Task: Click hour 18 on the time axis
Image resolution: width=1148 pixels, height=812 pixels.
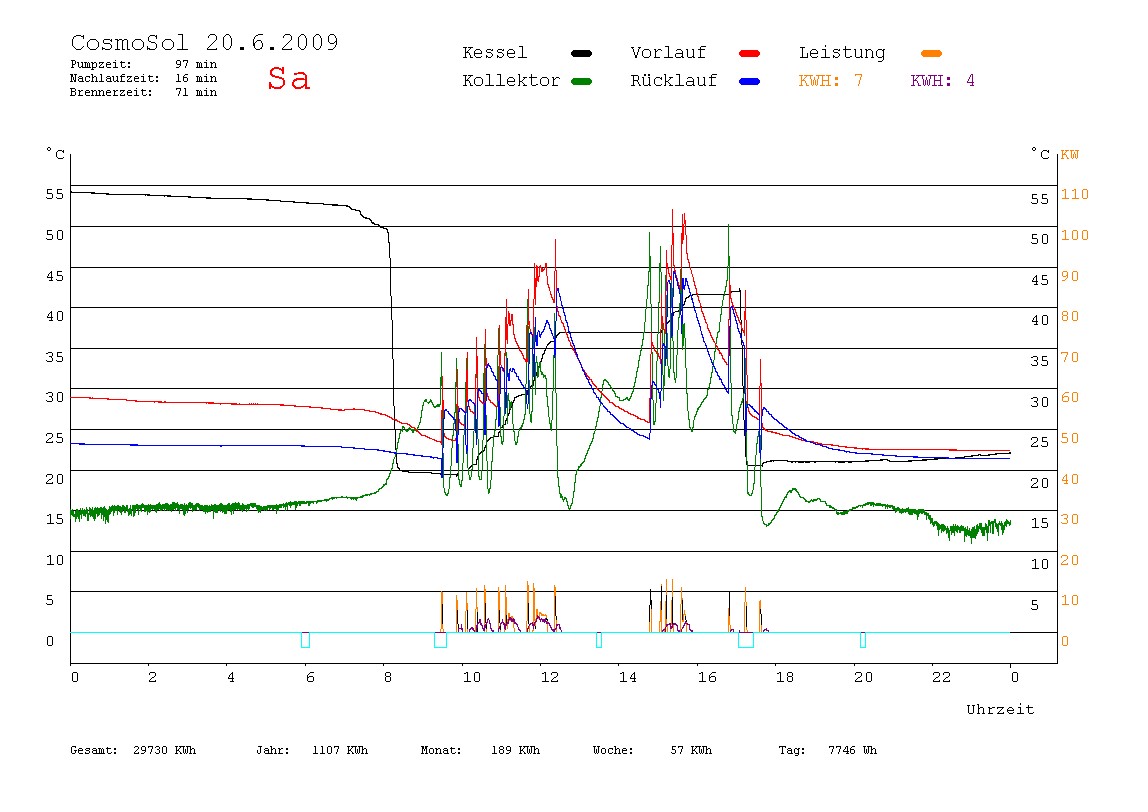Action: tap(785, 677)
